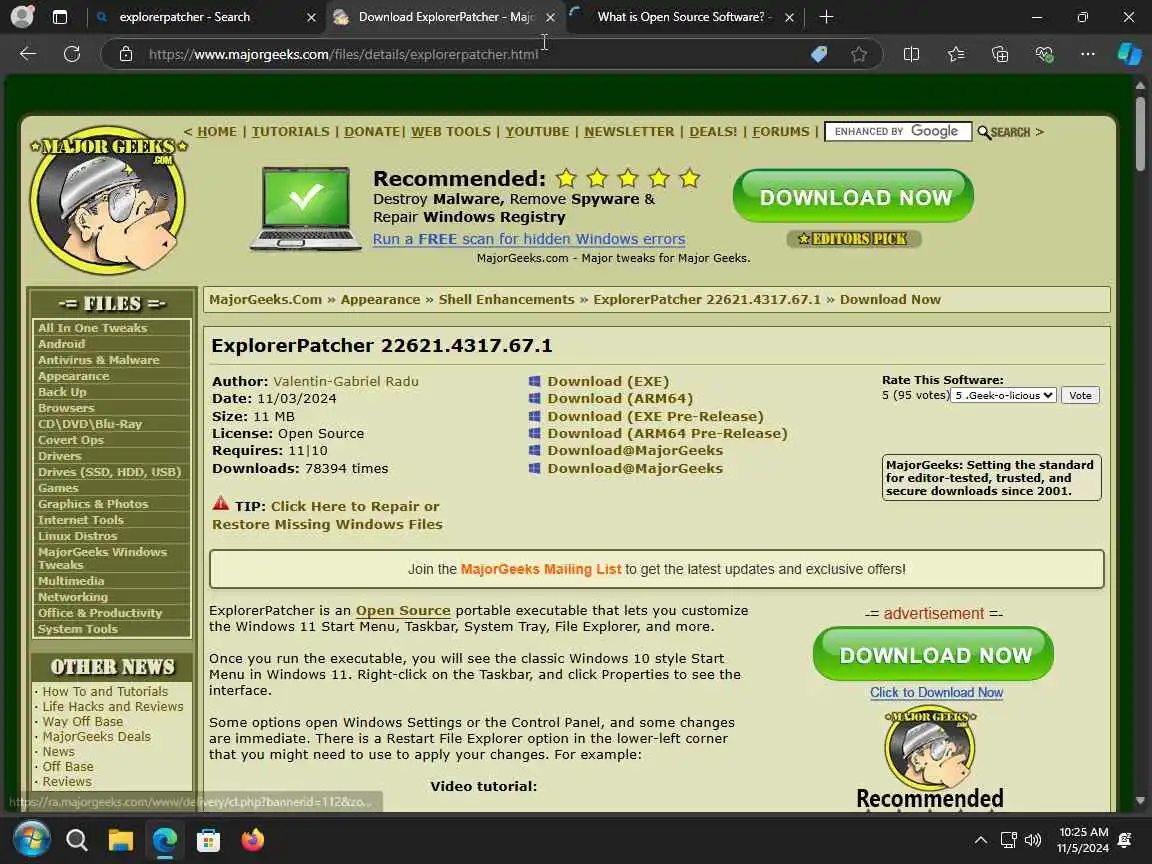The width and height of the screenshot is (1152, 864).
Task: Click the EDITORS PICK badge
Action: click(x=854, y=239)
